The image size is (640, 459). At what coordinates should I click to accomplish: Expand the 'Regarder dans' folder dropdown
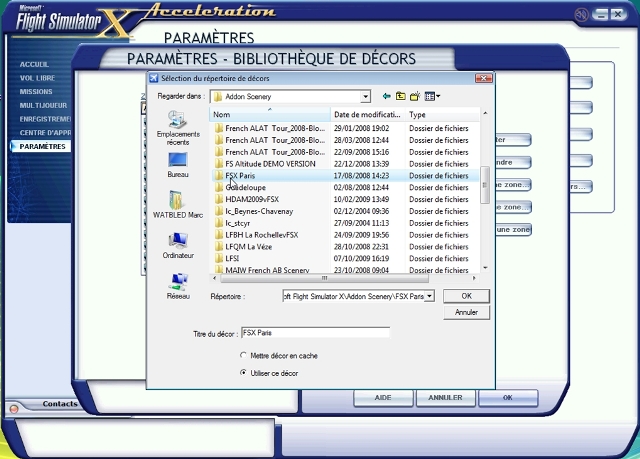tap(365, 97)
